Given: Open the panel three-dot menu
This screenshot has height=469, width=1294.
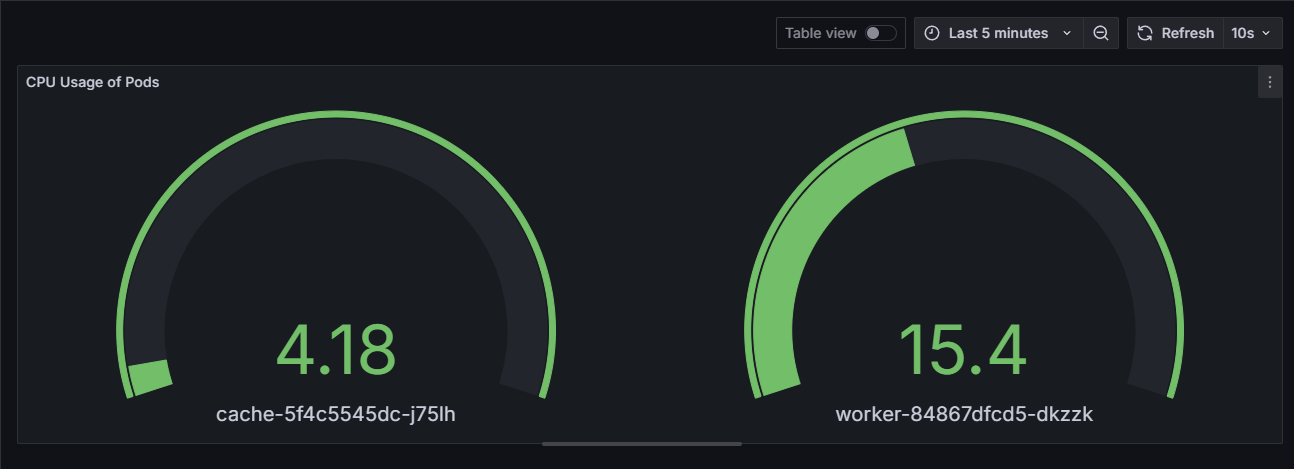Looking at the screenshot, I should (x=1270, y=82).
